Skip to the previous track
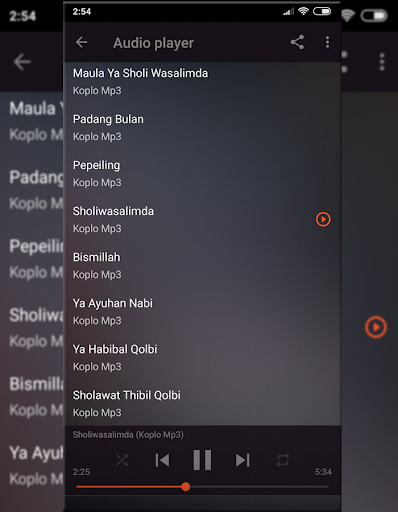The width and height of the screenshot is (398, 512). 162,460
